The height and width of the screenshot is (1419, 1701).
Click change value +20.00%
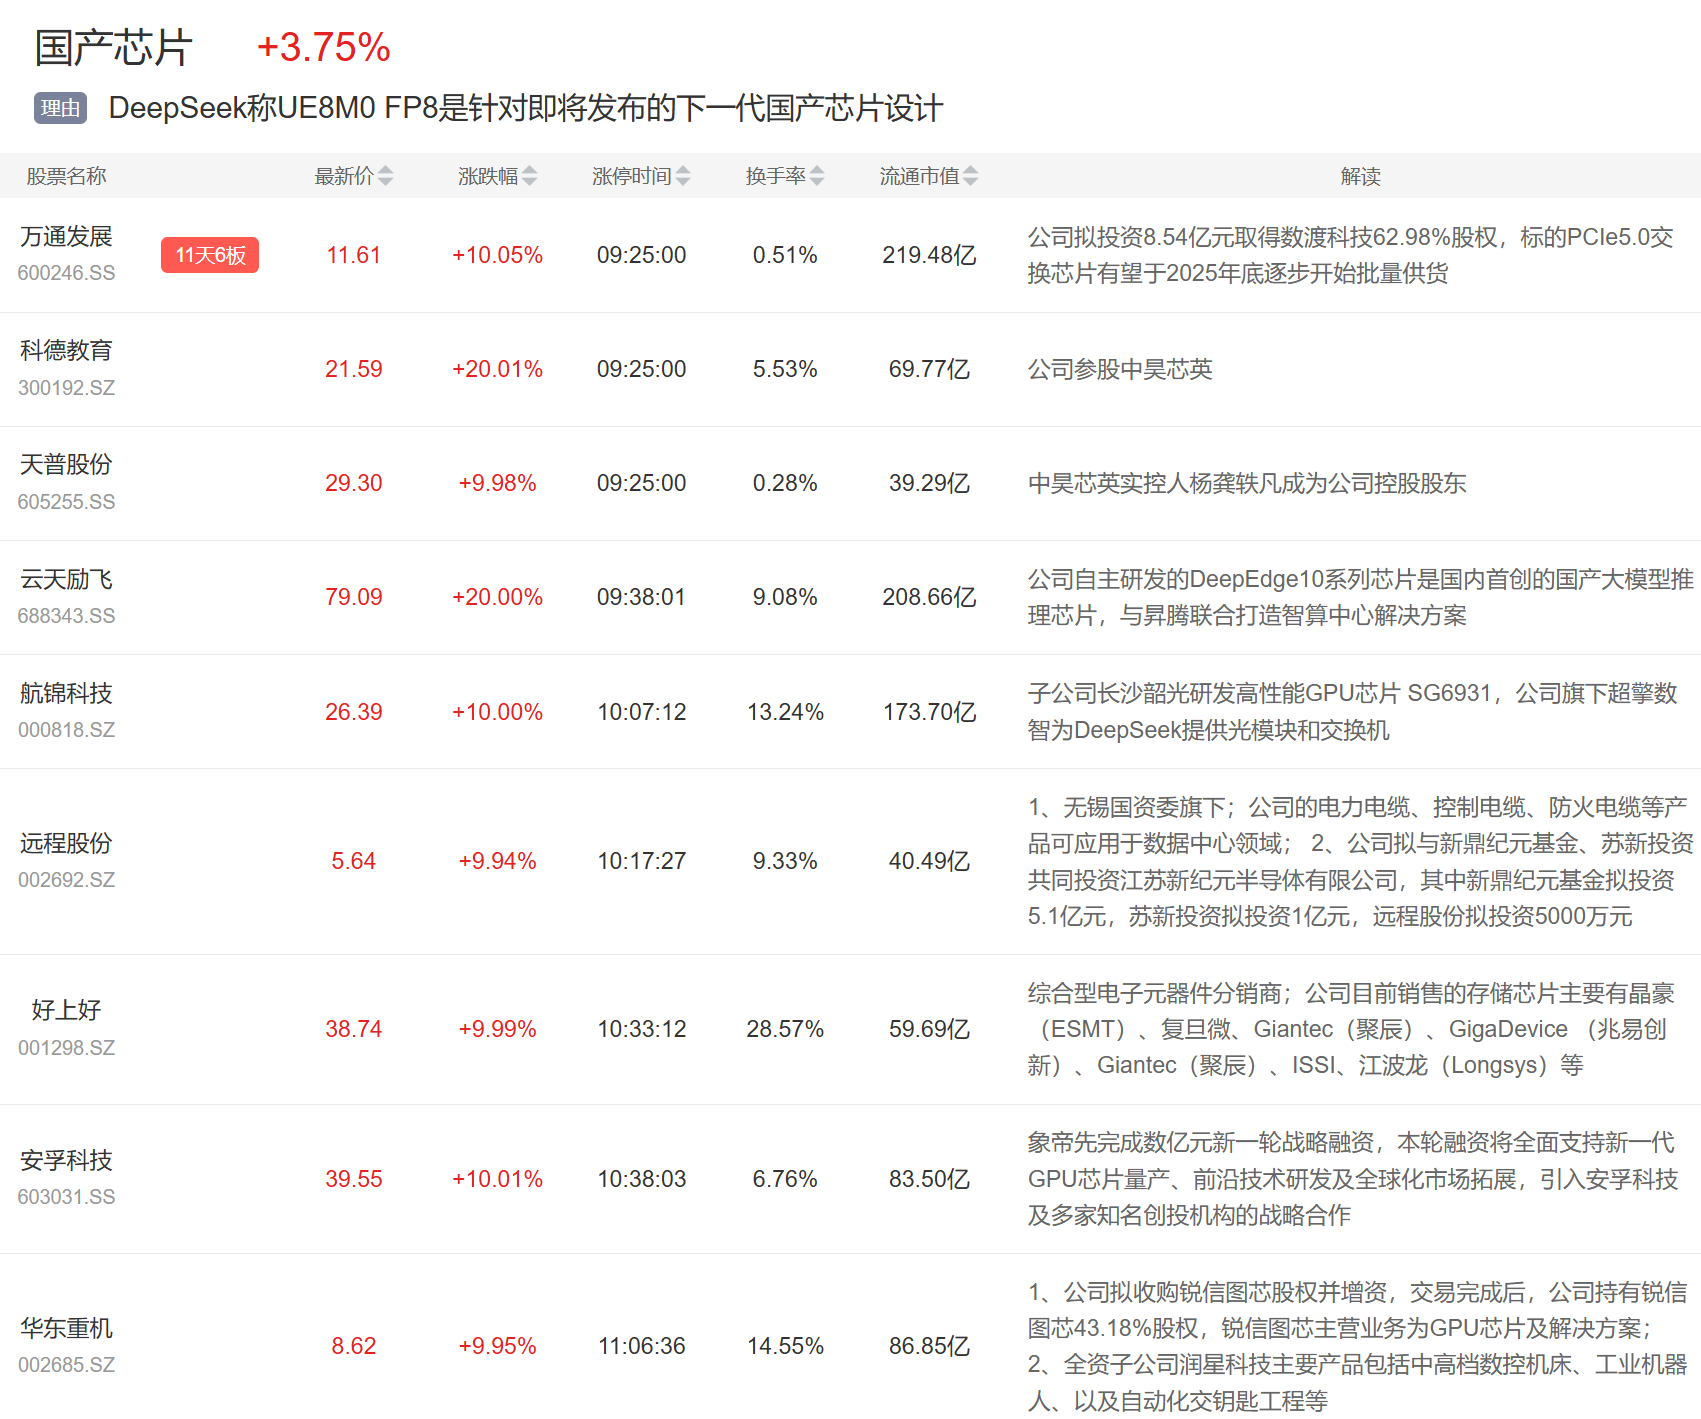click(497, 597)
